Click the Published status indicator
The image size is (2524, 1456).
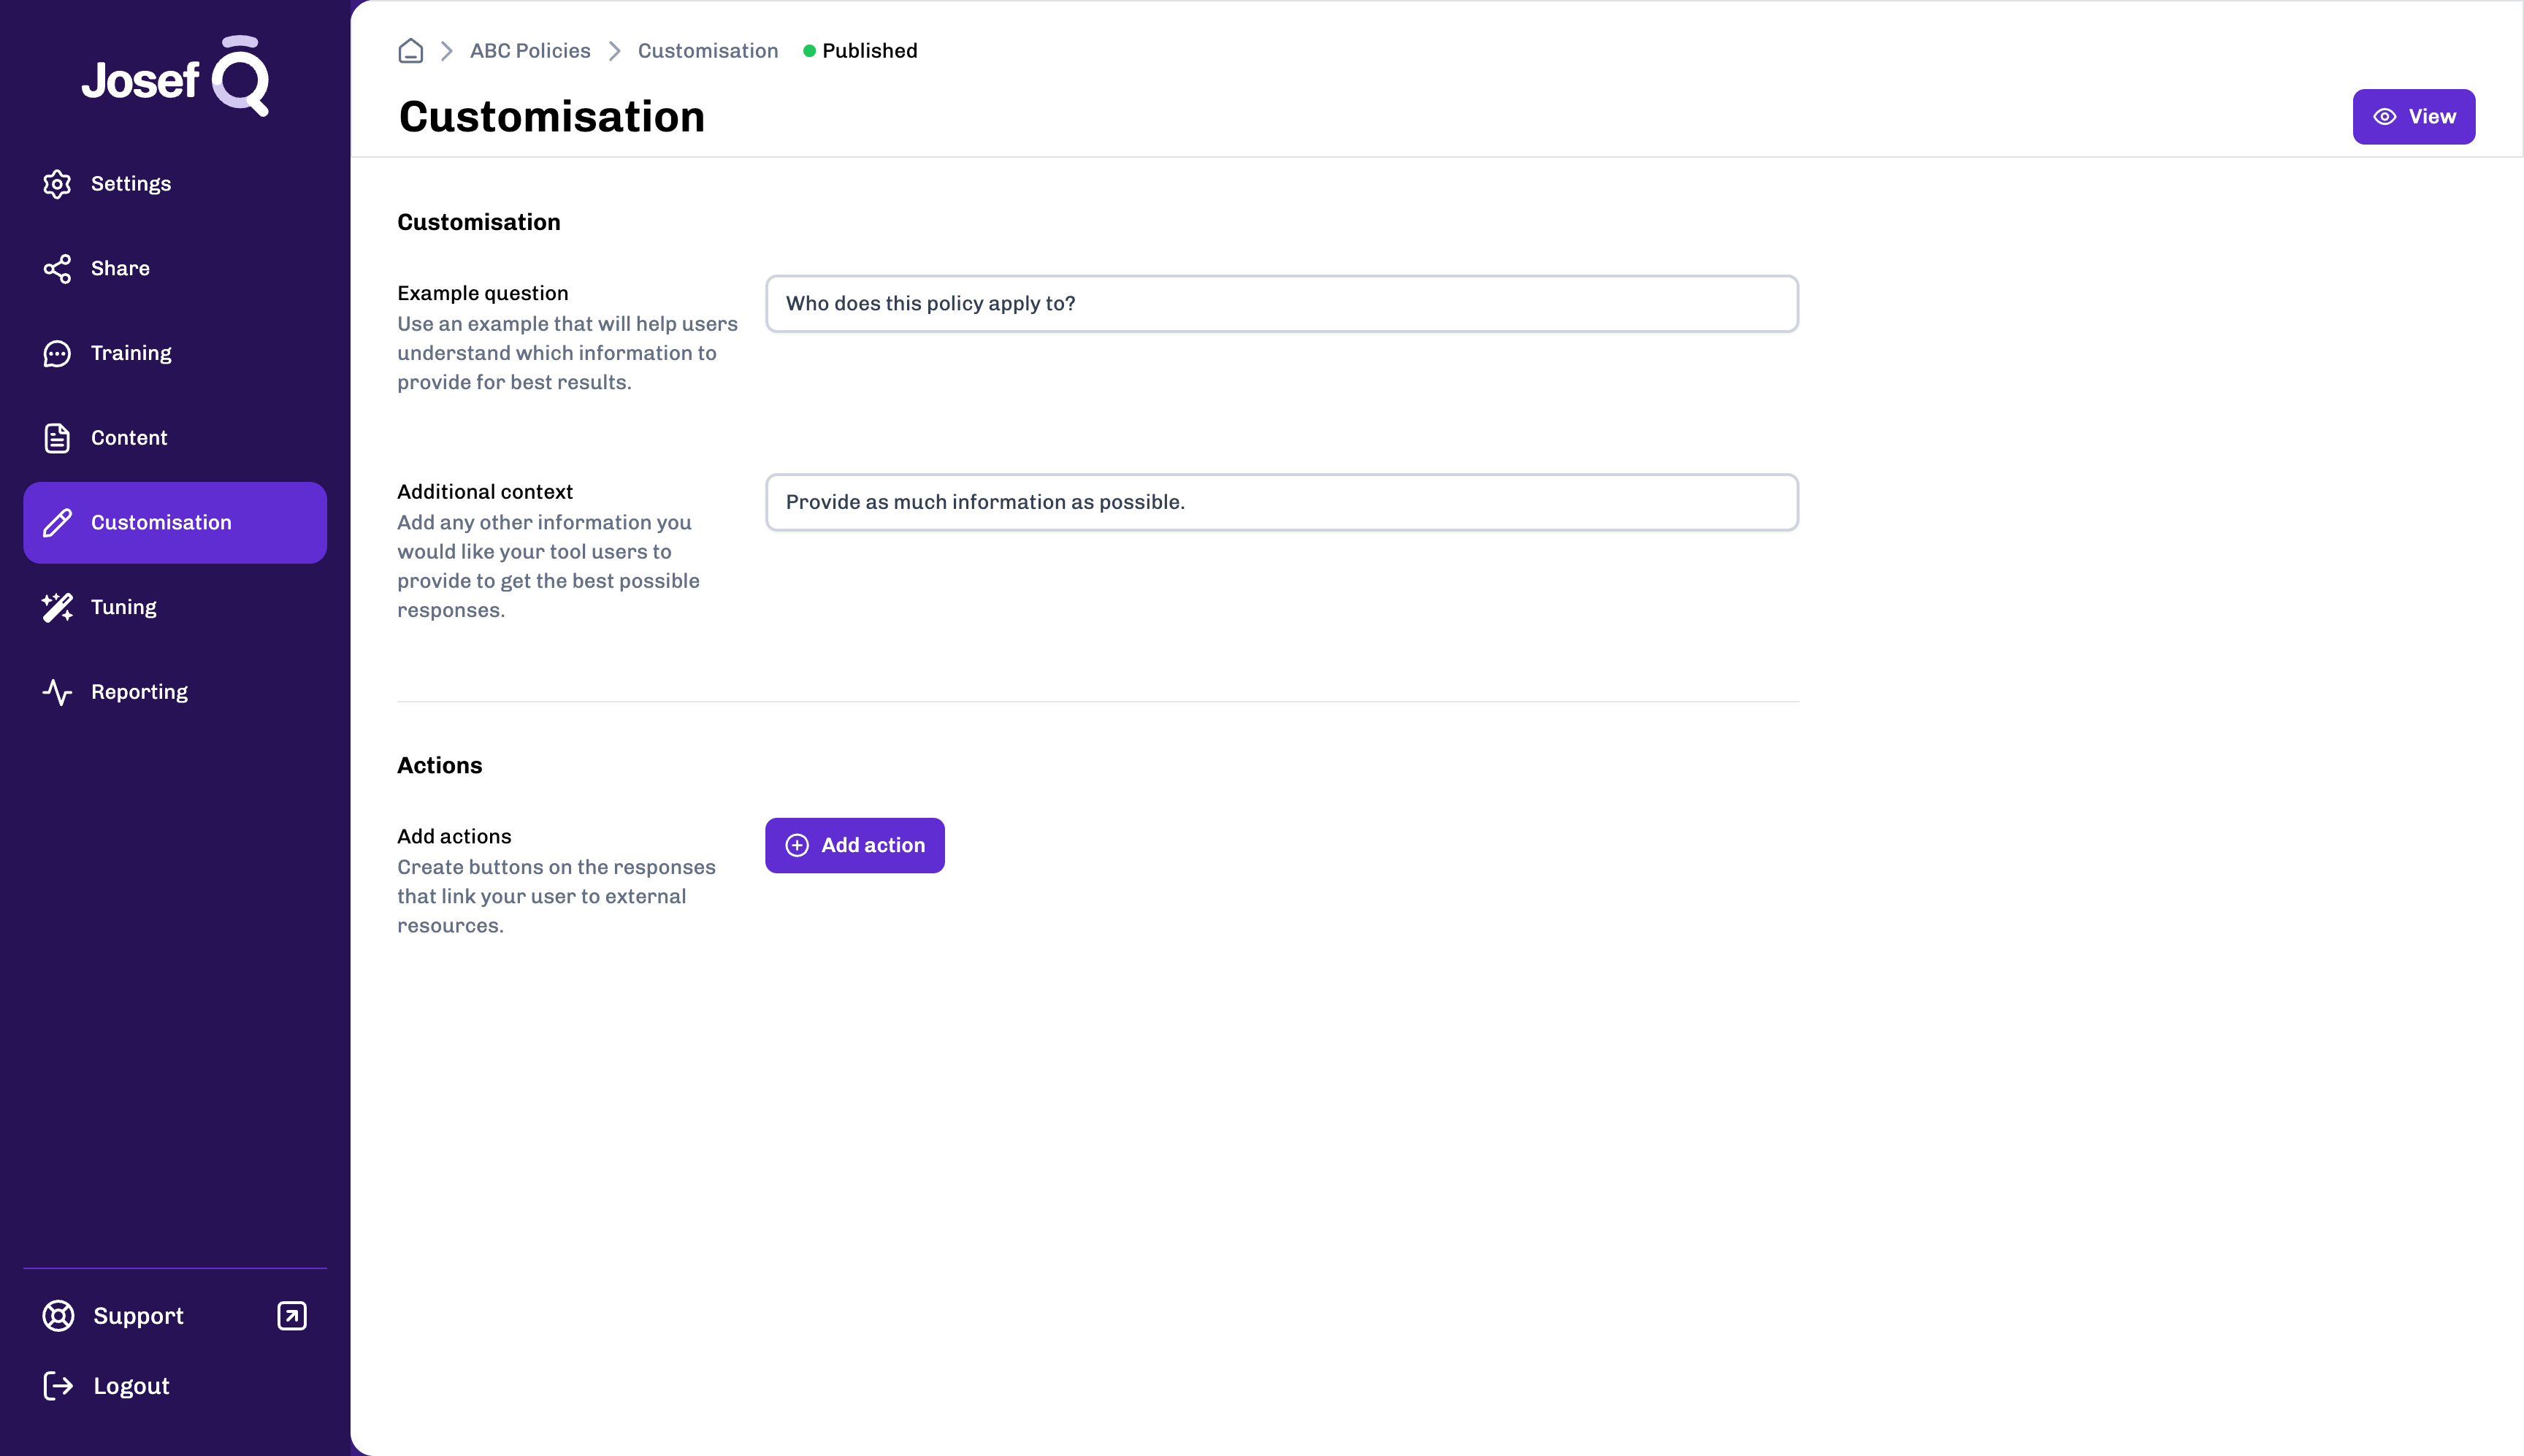coord(860,51)
